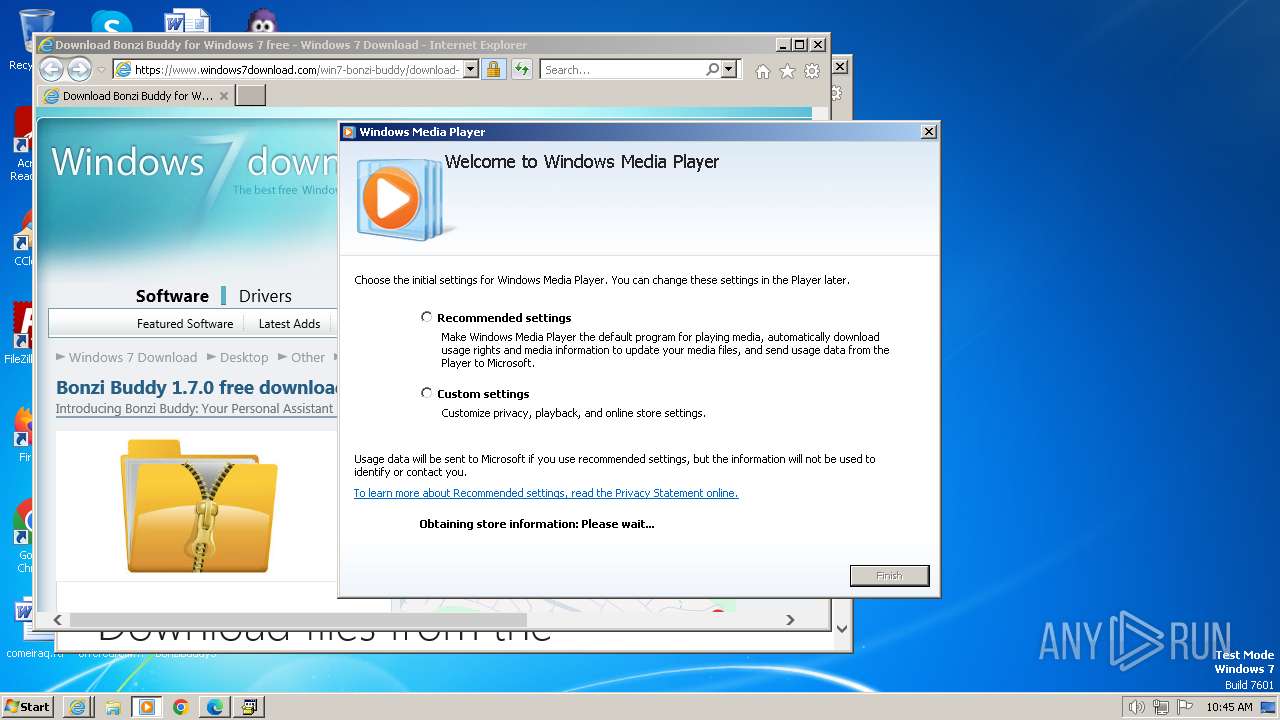Image resolution: width=1280 pixels, height=720 pixels.
Task: Follow the Other breadcrumb link
Action: click(x=308, y=357)
